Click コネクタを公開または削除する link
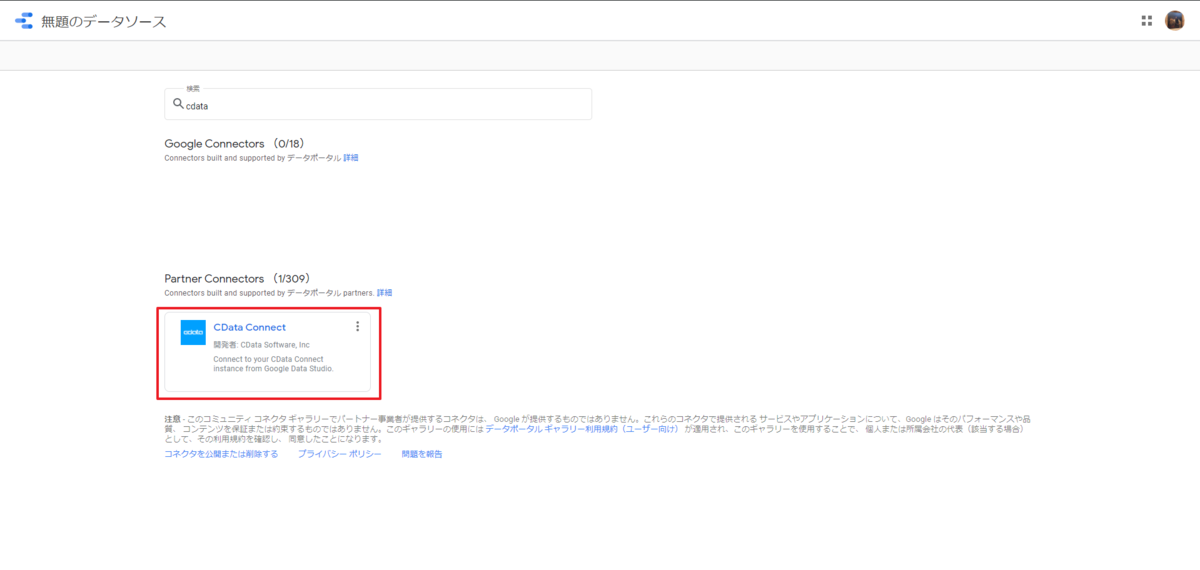This screenshot has height=570, width=1200. click(x=221, y=454)
